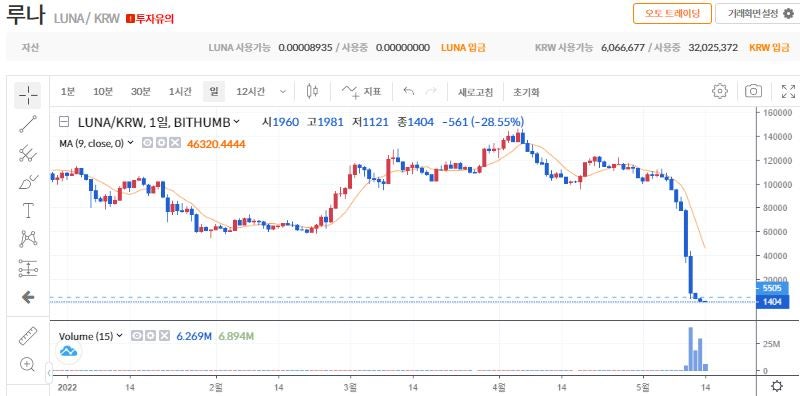Viewport: 800px width, 396px height.
Task: Click the LUNA 입금 deposit link
Action: [x=463, y=47]
